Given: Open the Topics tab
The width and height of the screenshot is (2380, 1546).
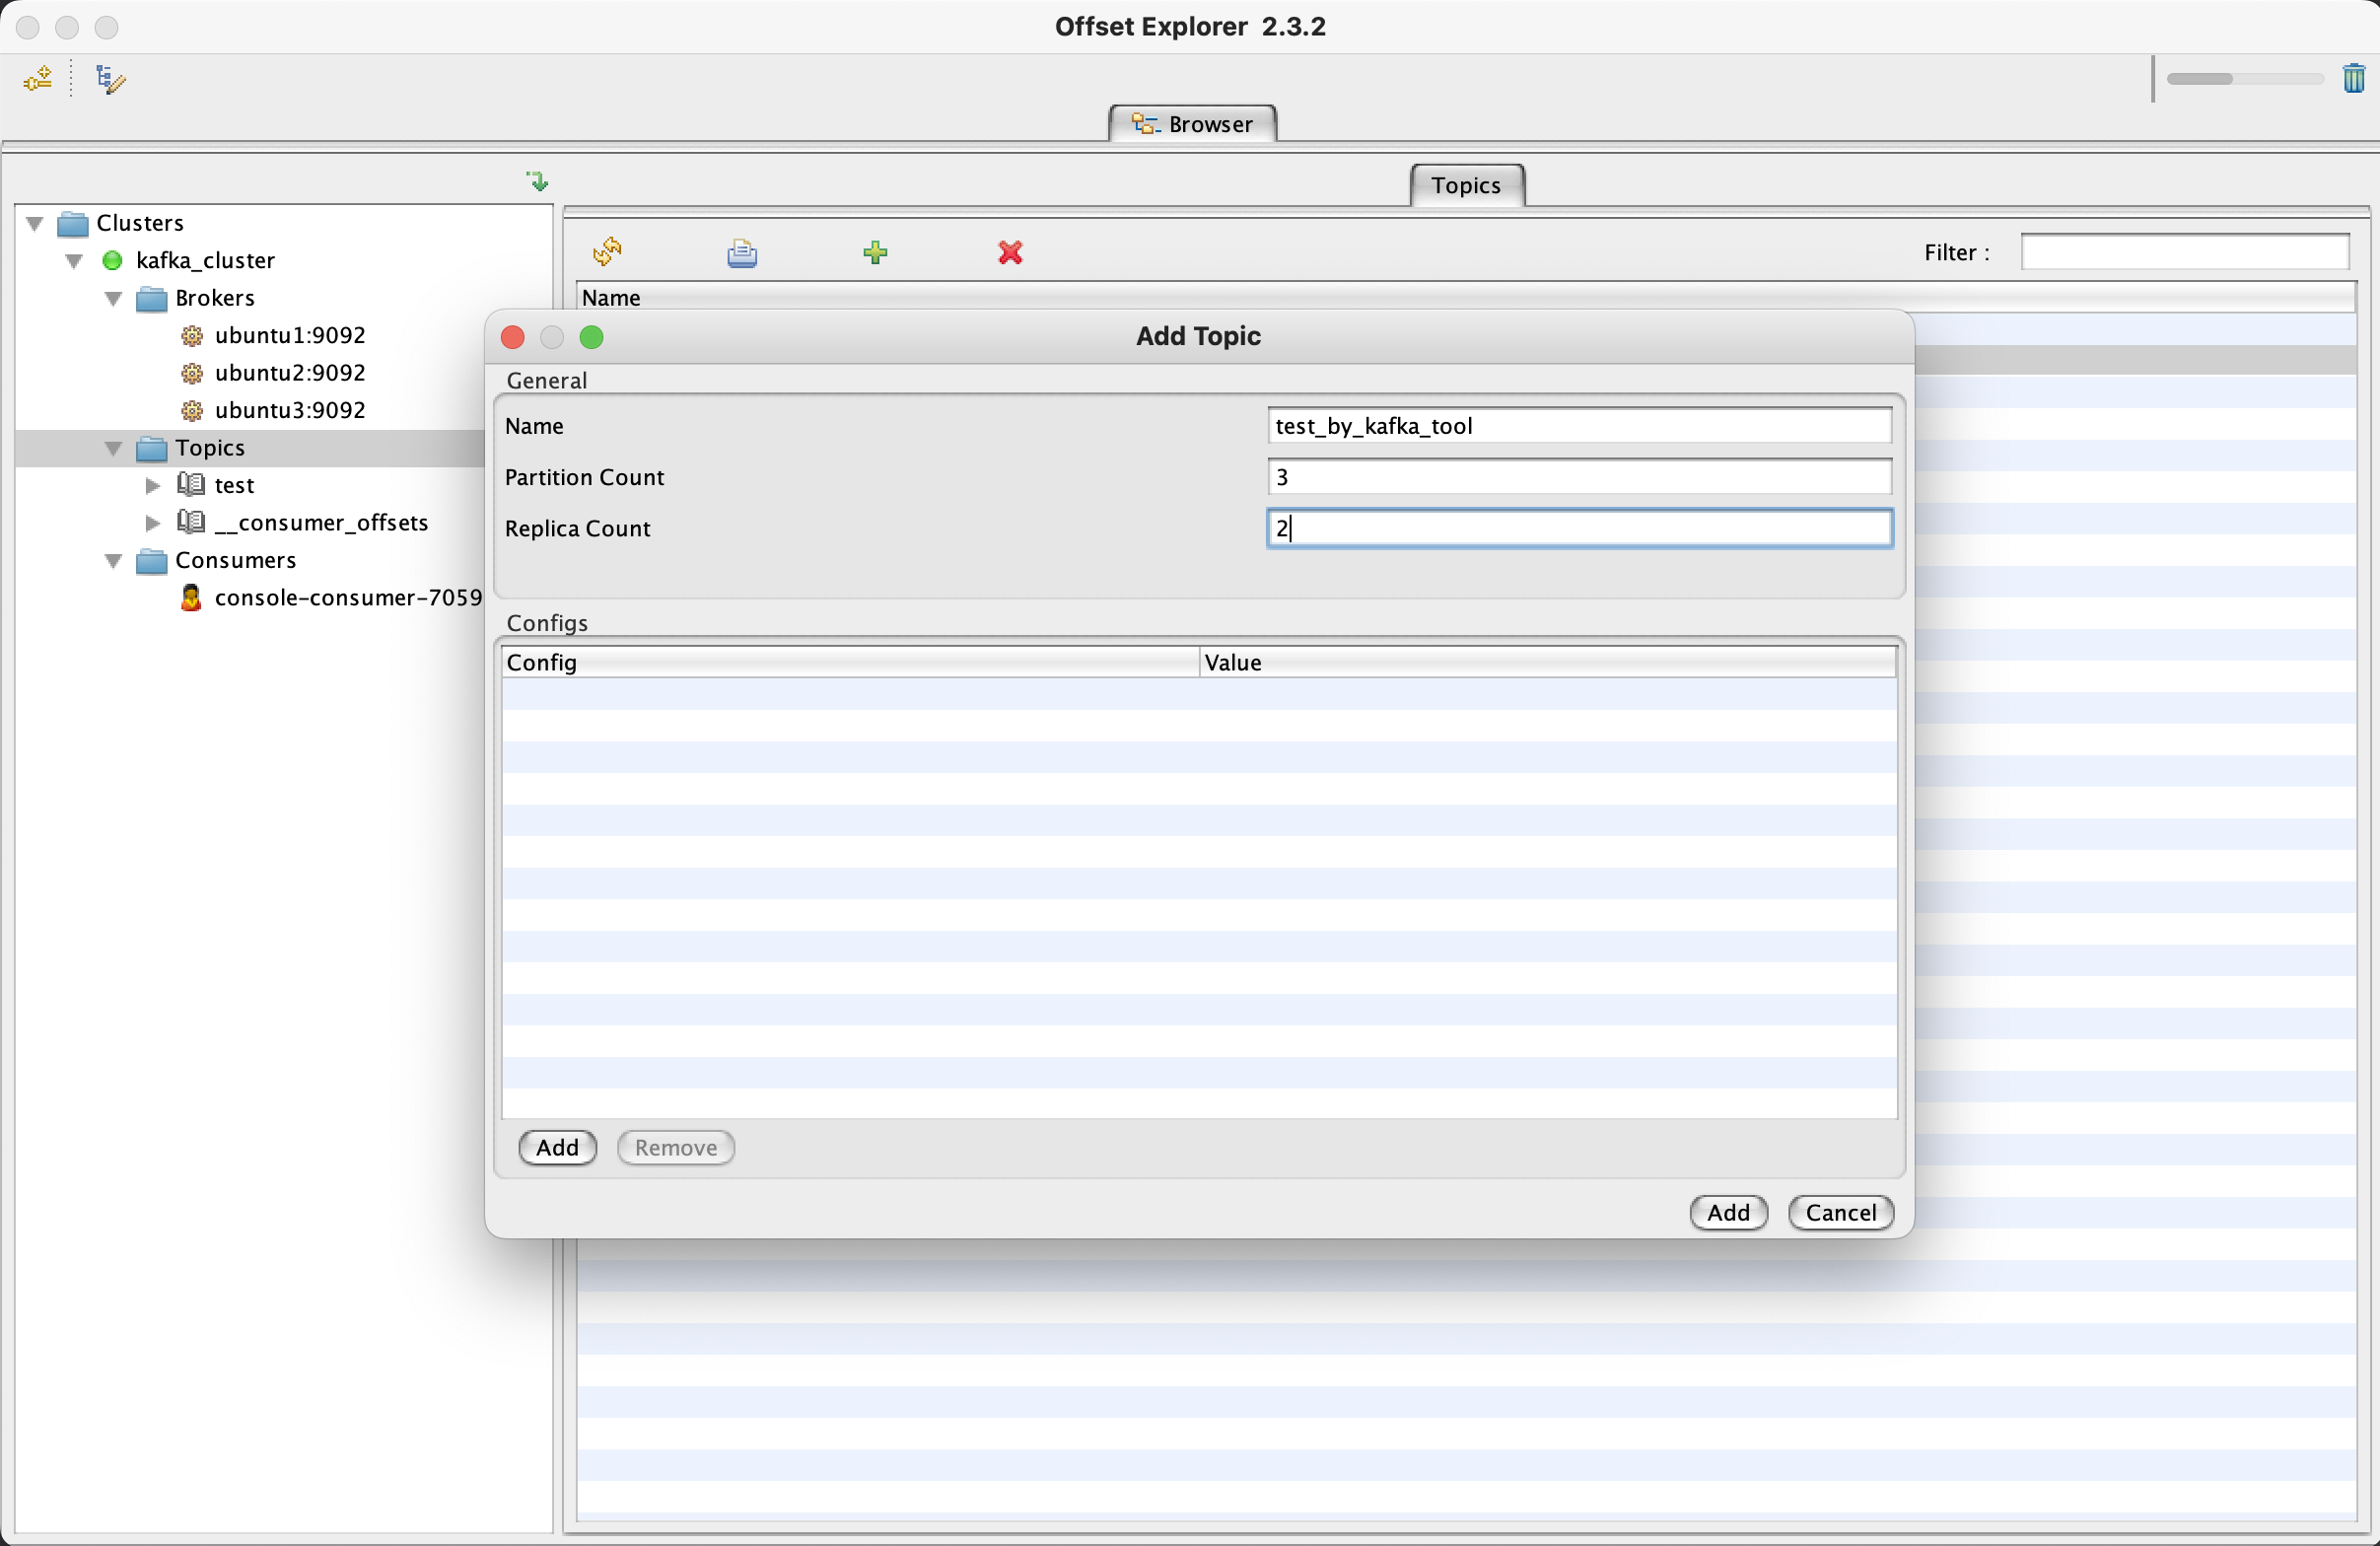Looking at the screenshot, I should [1465, 186].
